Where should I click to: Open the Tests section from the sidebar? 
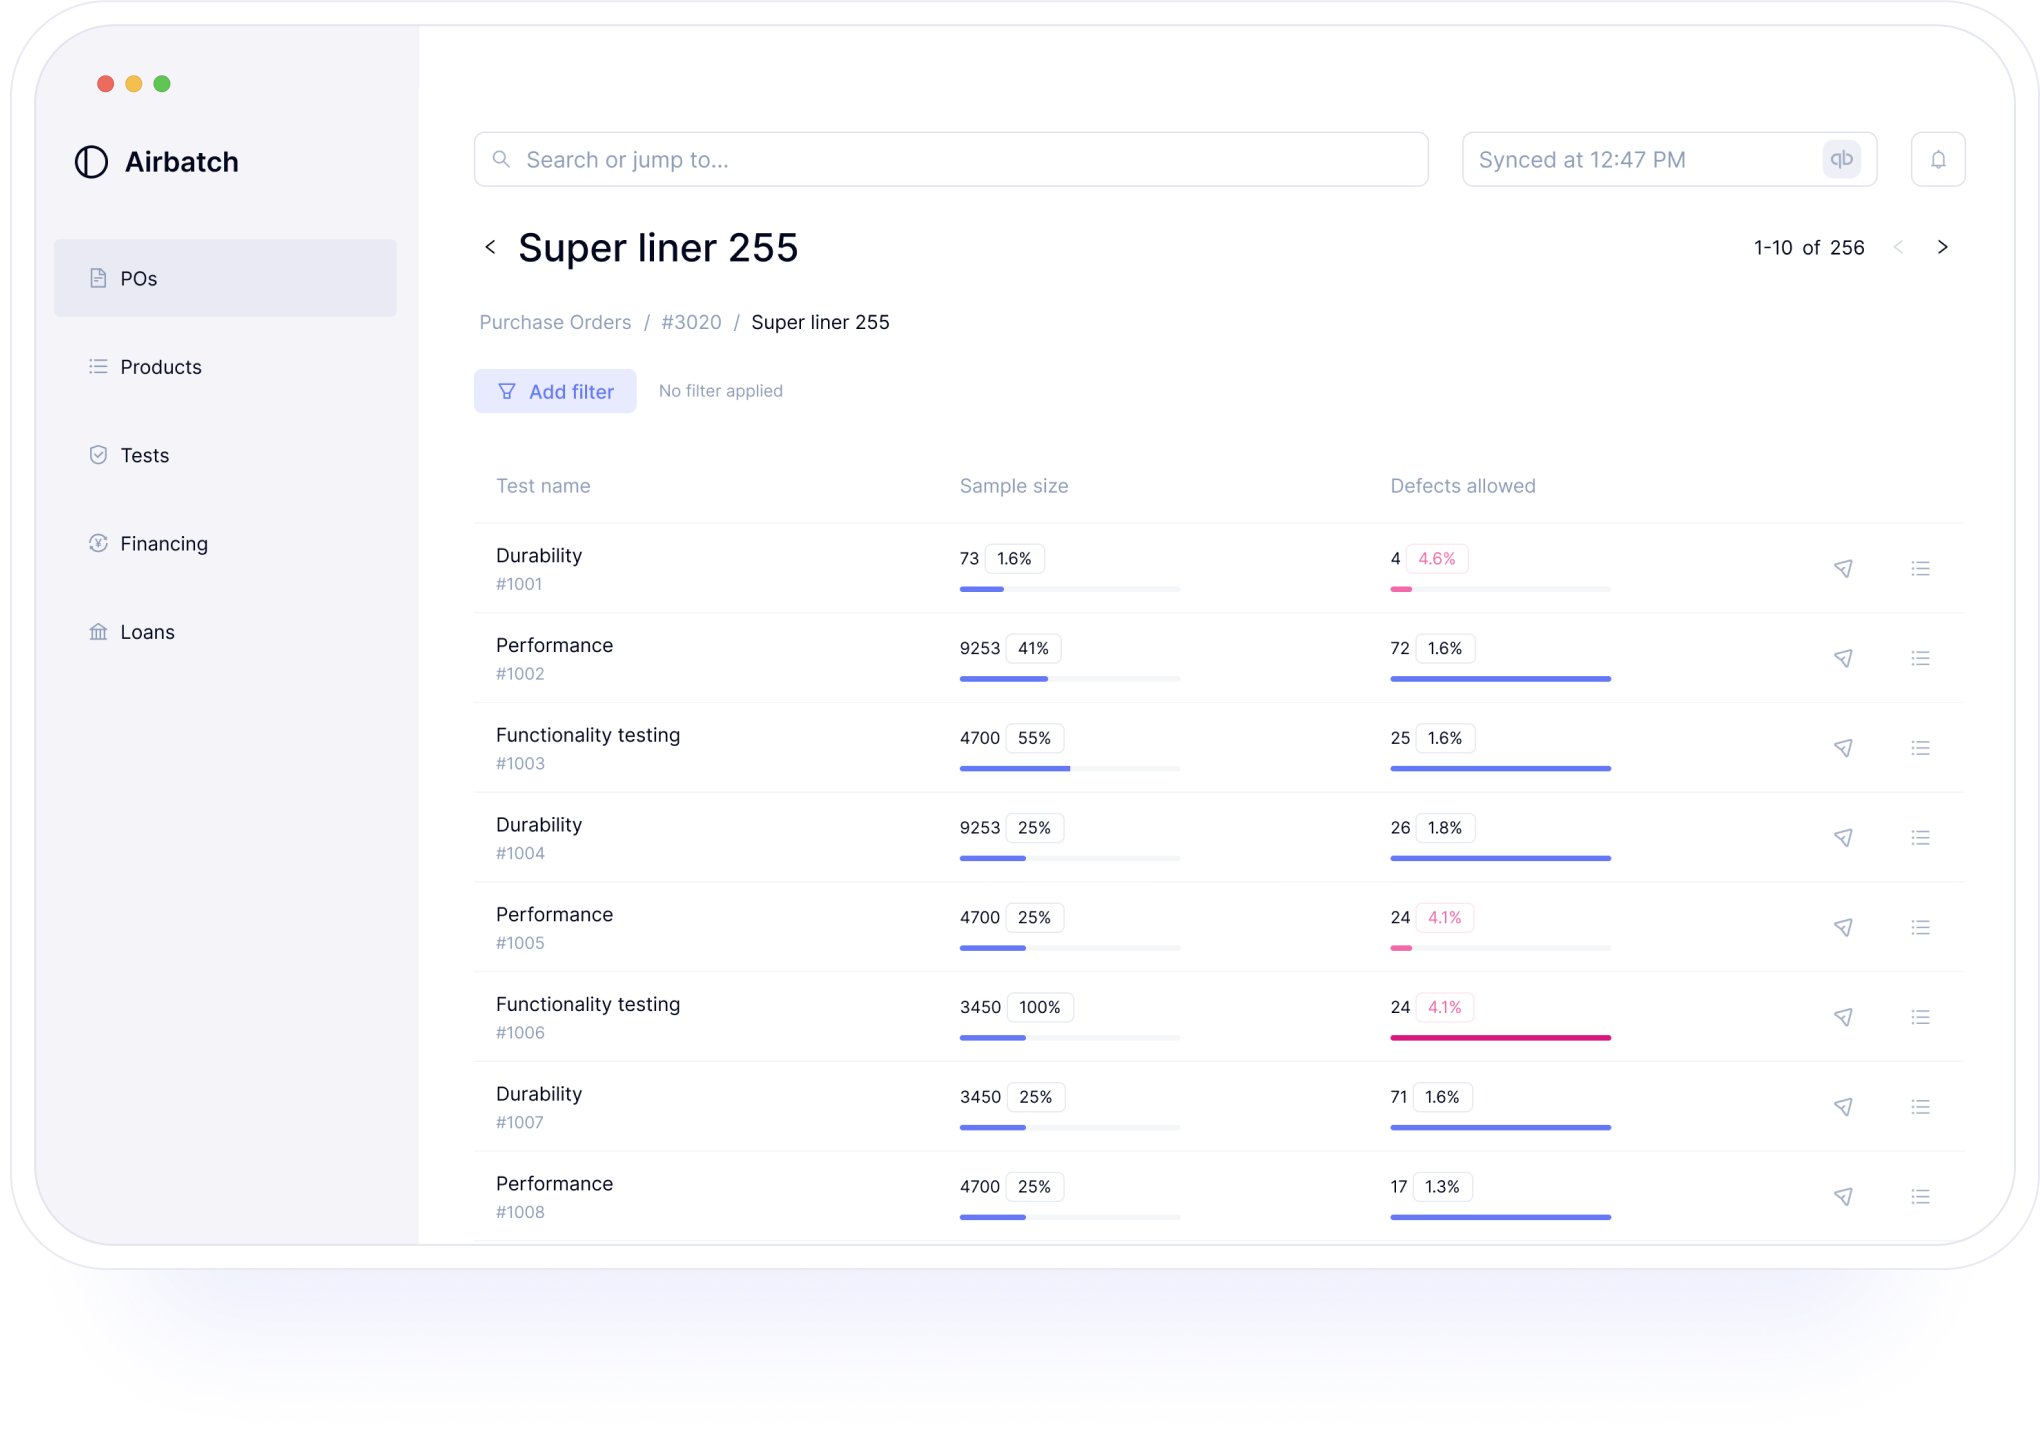[x=144, y=455]
